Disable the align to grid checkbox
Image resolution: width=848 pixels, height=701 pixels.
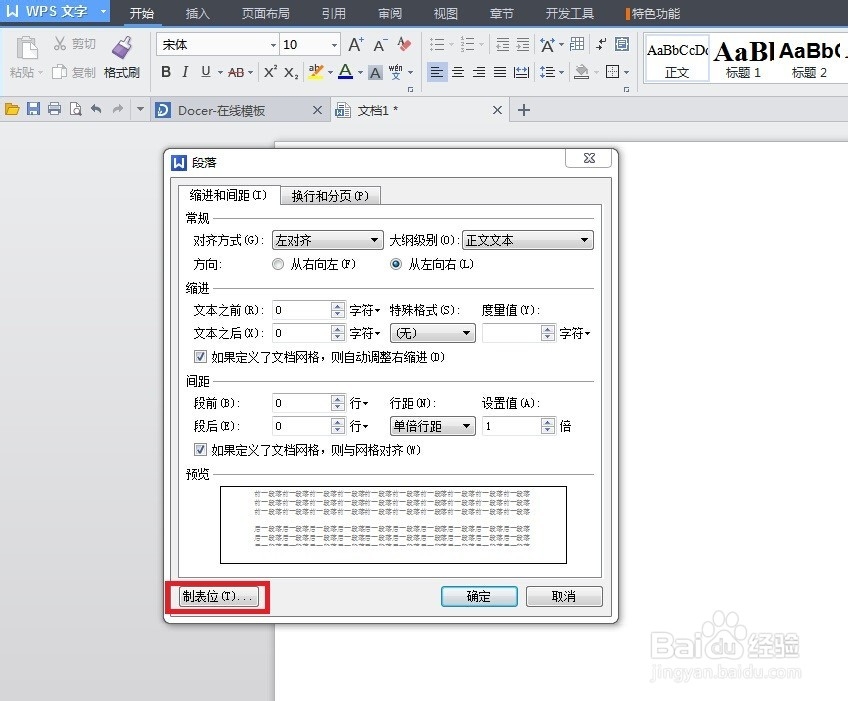(200, 449)
